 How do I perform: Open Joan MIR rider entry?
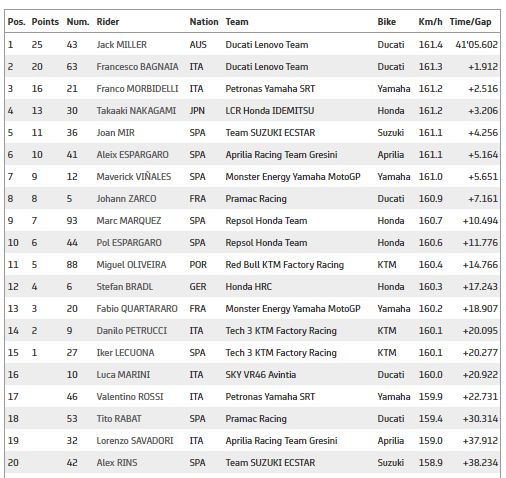(x=116, y=133)
